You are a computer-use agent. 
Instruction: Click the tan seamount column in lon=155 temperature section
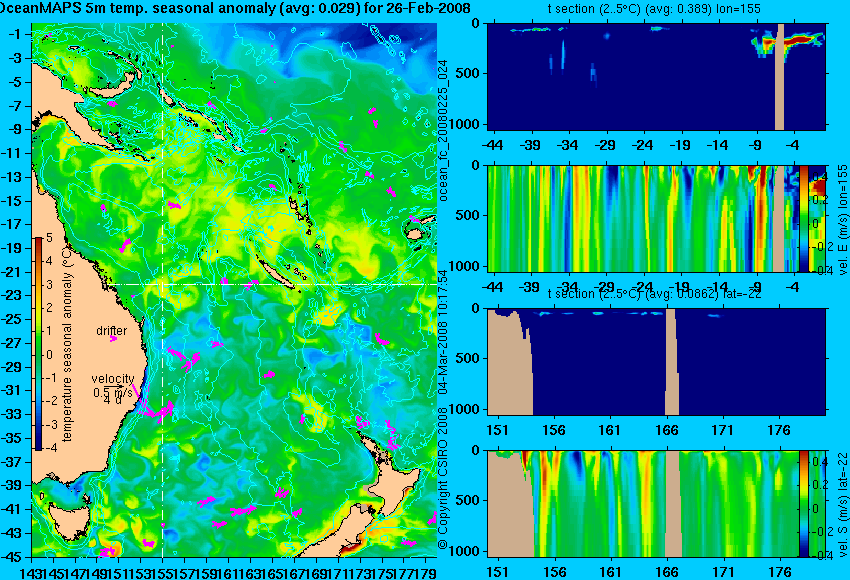coord(780,76)
